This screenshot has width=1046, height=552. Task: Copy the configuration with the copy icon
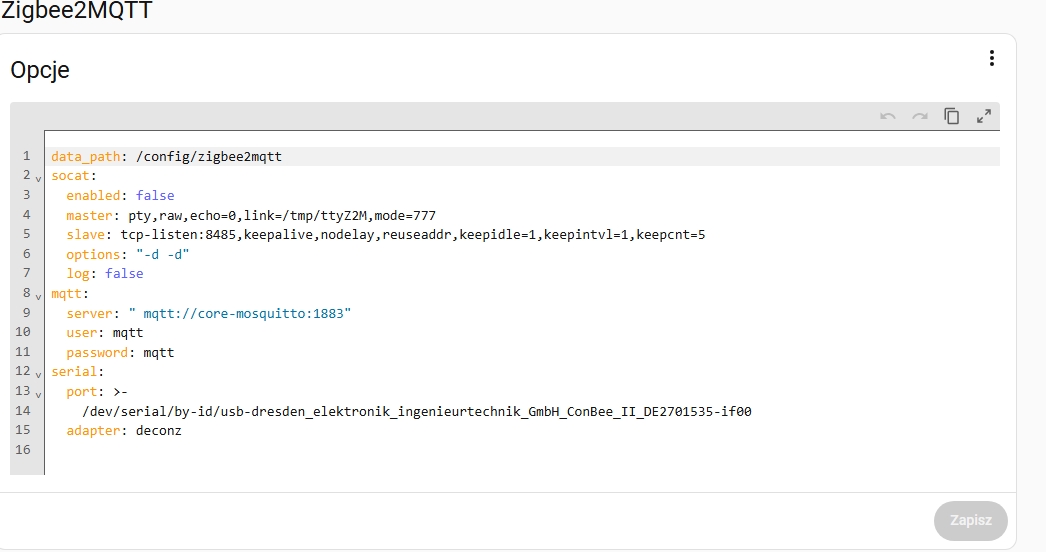[x=952, y=117]
